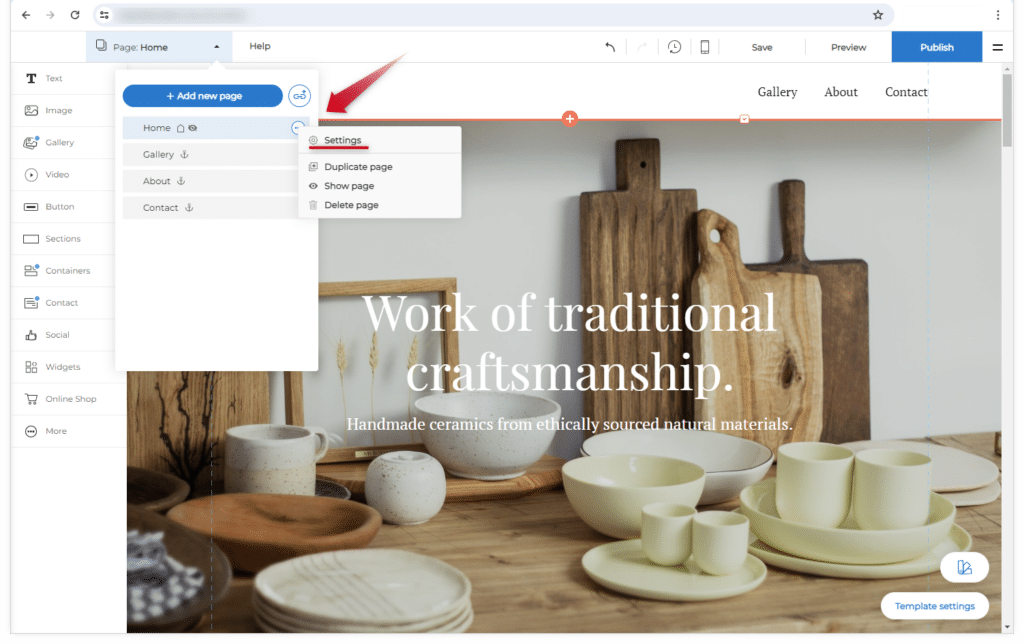Select Settings from the page menu
Screen dimensions: 1024x644
(342, 140)
